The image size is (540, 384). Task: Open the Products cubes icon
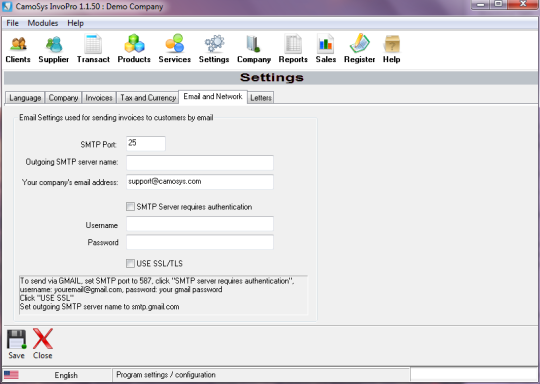(134, 44)
